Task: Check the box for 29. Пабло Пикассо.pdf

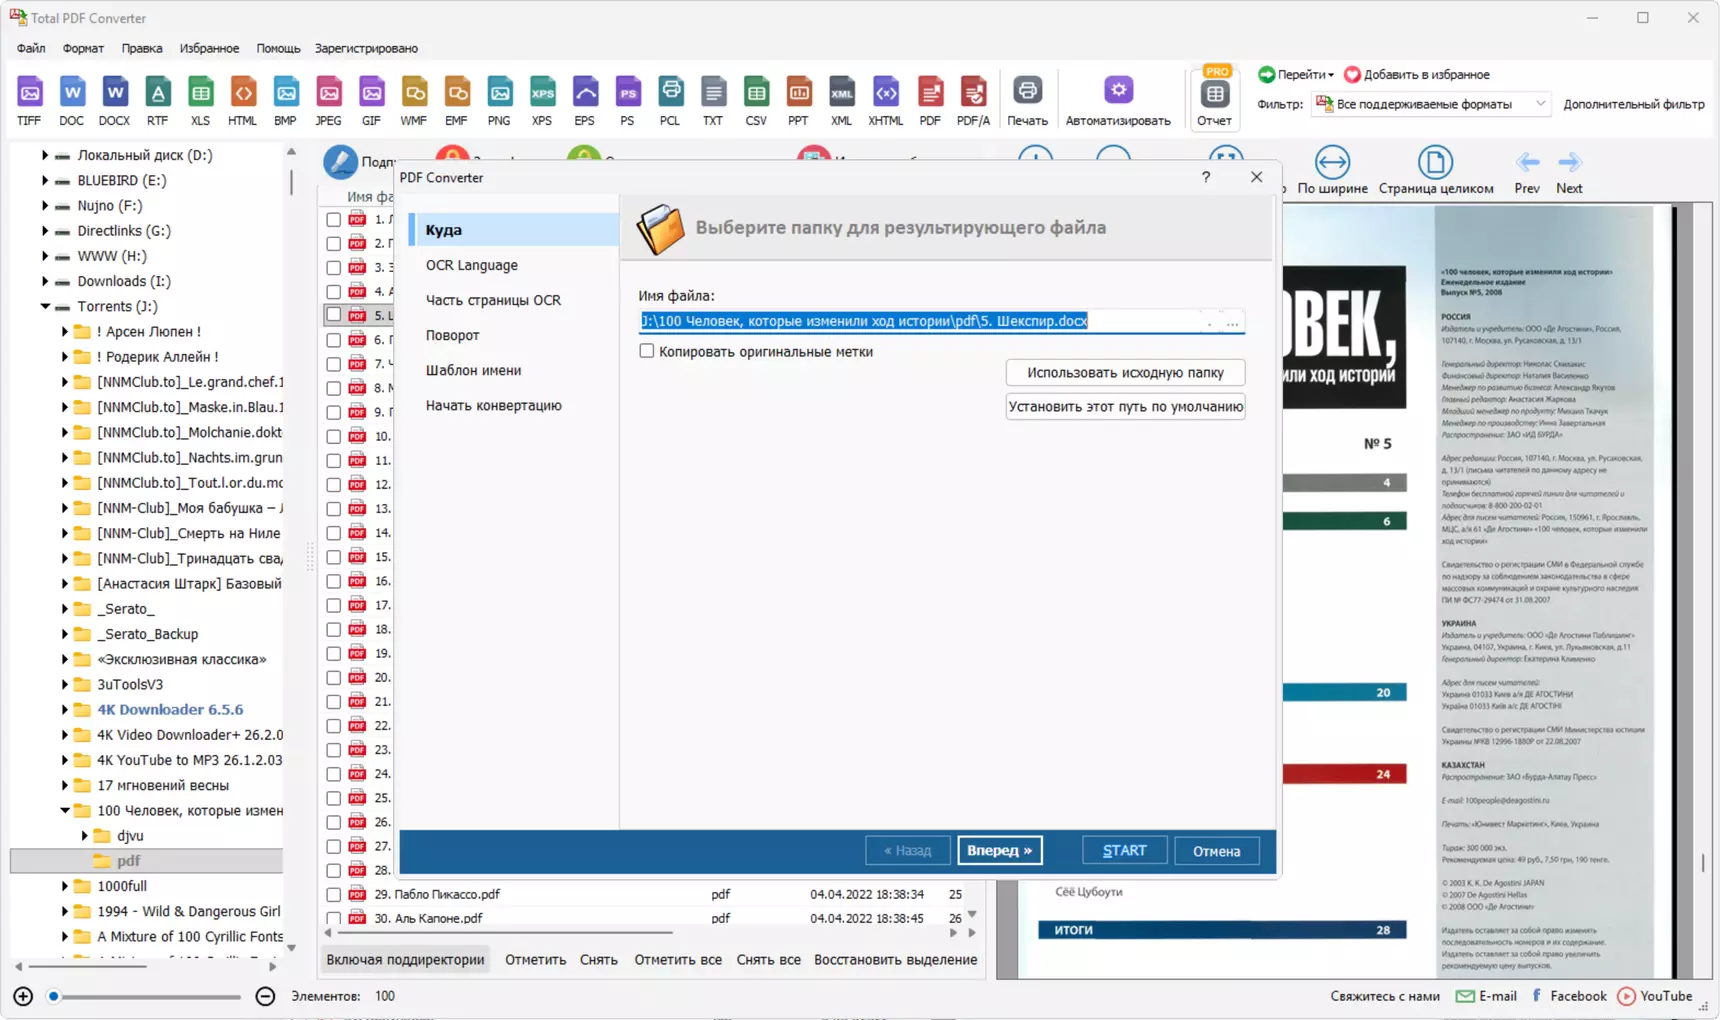Action: click(x=334, y=895)
